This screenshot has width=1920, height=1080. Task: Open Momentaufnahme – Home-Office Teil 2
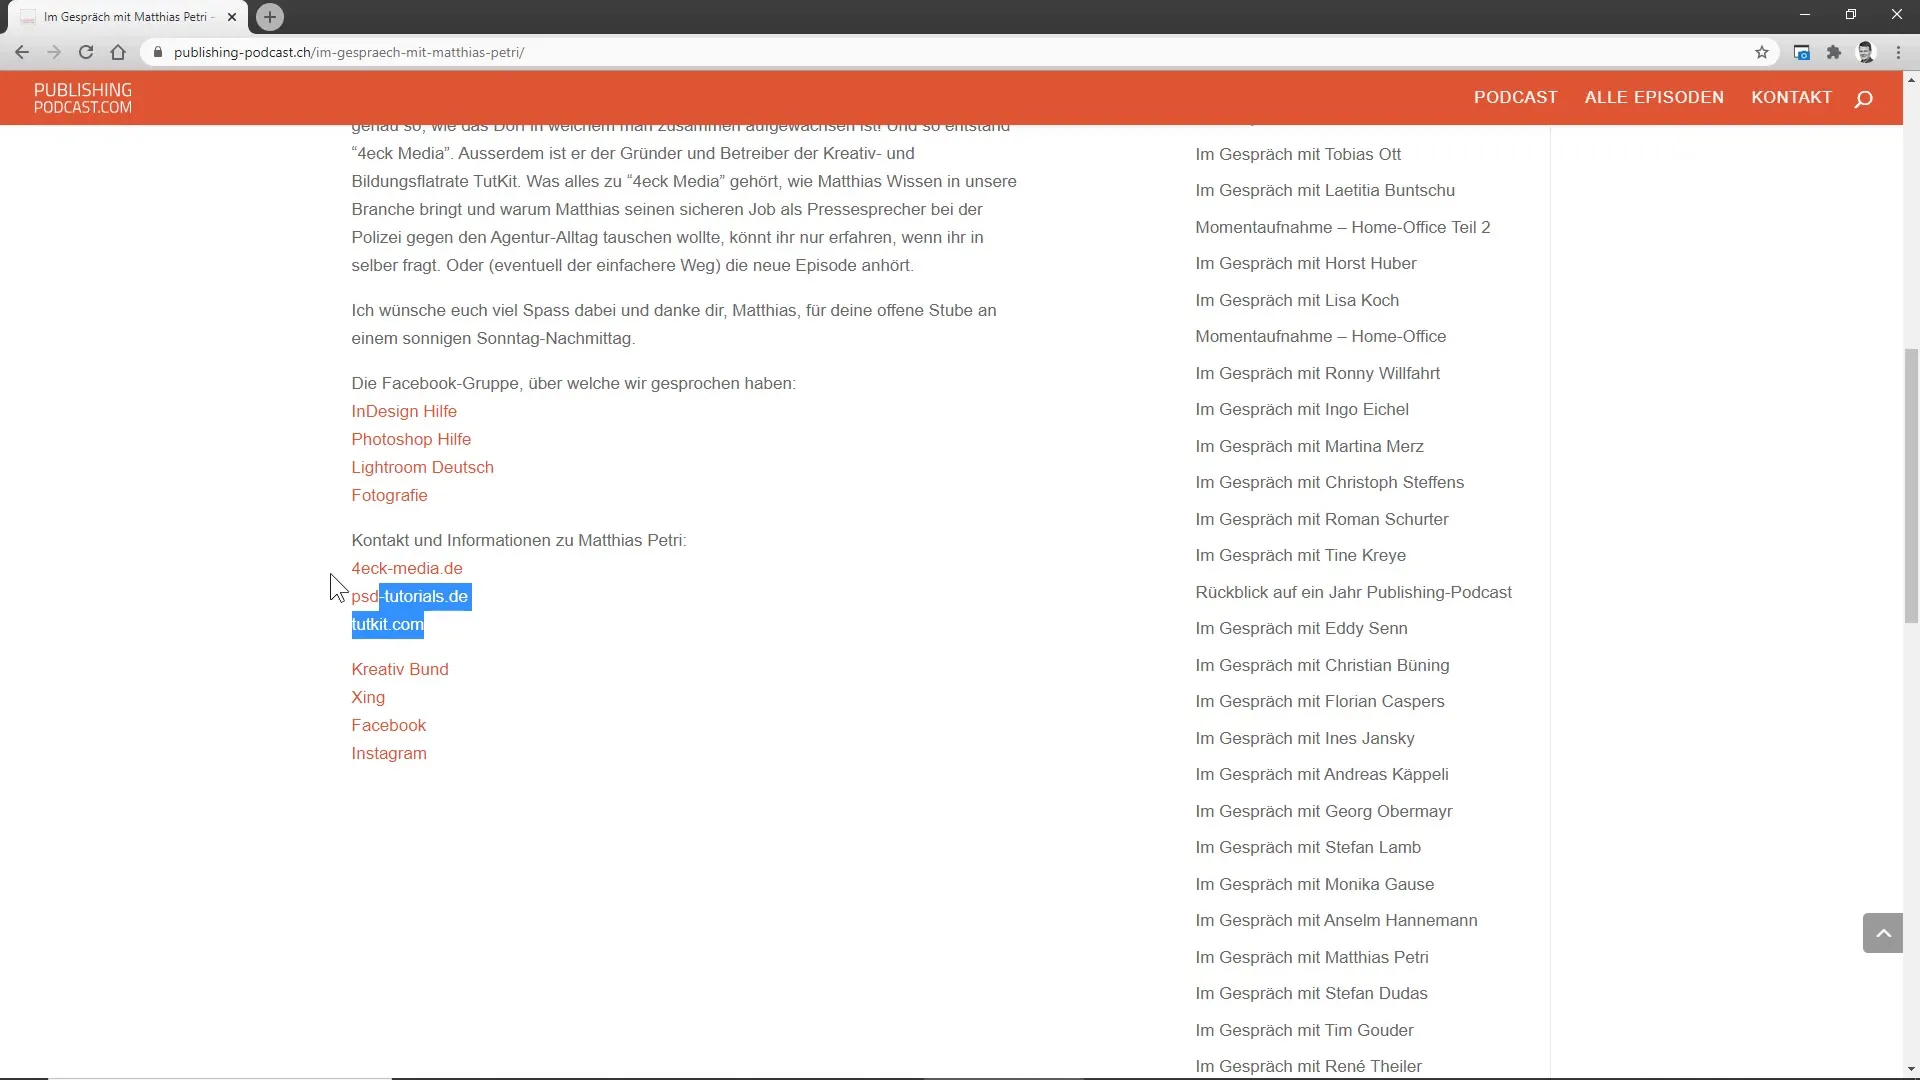pyautogui.click(x=1343, y=227)
